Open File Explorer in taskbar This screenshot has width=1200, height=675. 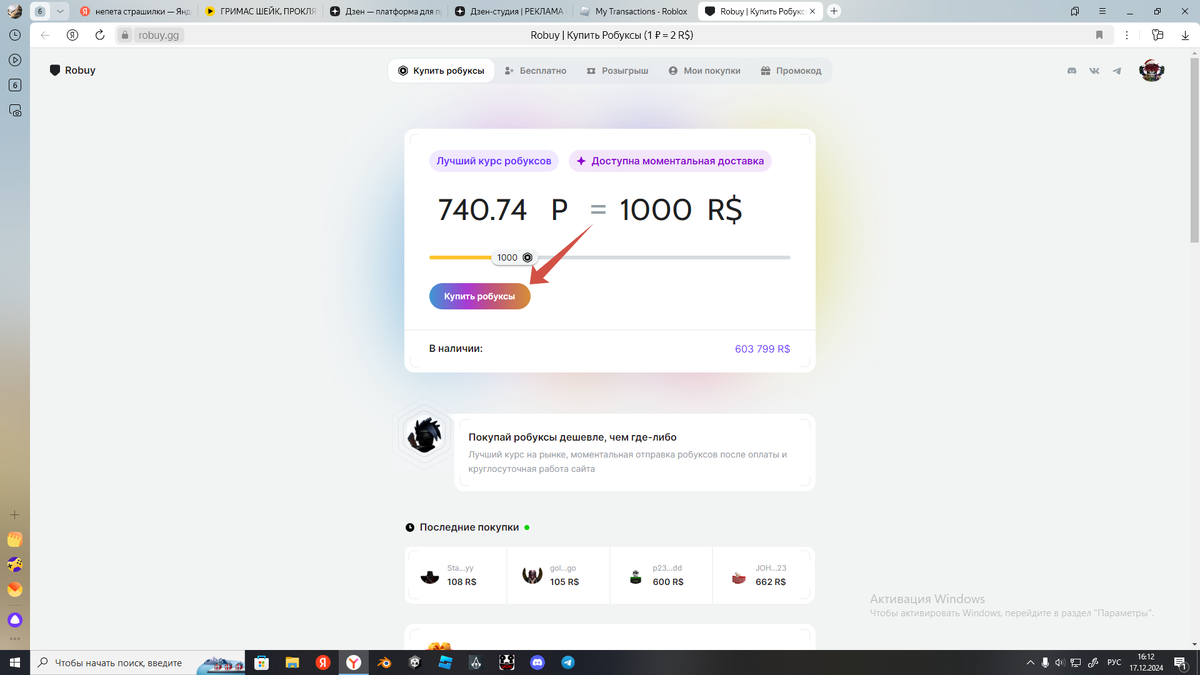(x=292, y=662)
